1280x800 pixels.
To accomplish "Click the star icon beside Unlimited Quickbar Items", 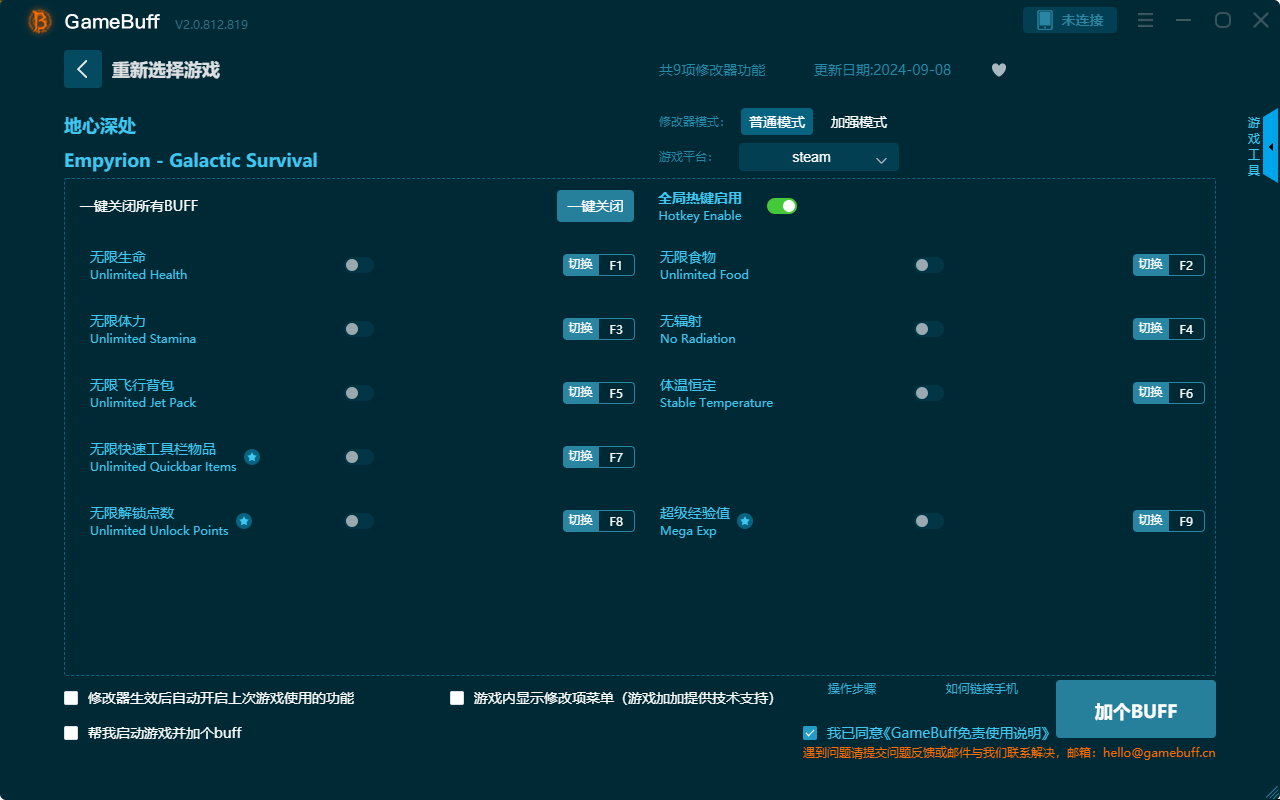I will 252,457.
